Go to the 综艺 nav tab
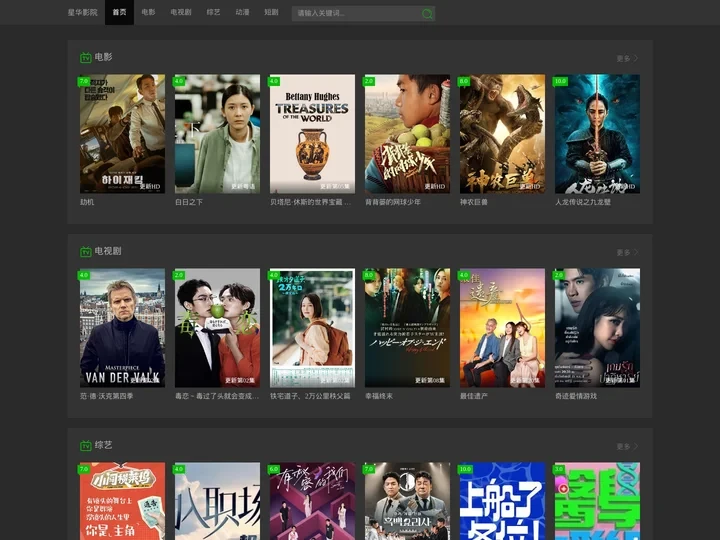This screenshot has width=720, height=540. (214, 12)
